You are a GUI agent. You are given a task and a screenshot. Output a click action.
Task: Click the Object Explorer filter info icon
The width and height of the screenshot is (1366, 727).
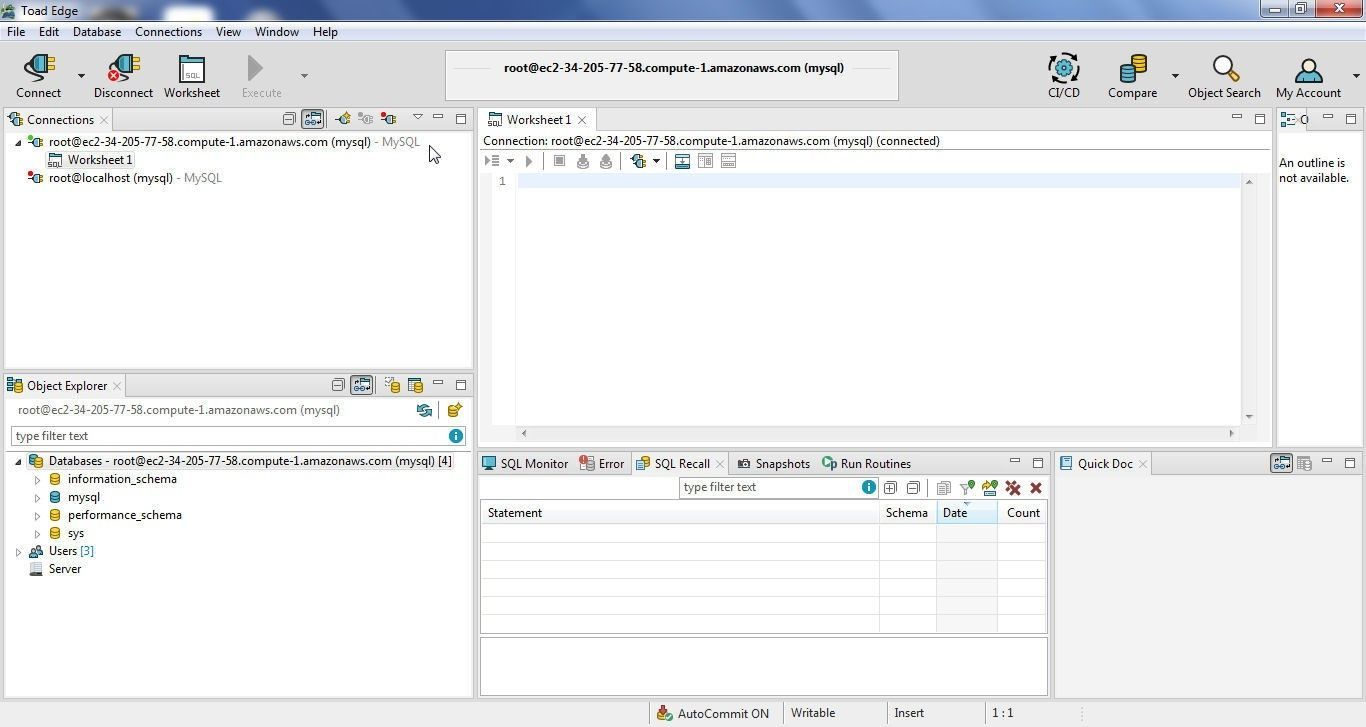456,436
